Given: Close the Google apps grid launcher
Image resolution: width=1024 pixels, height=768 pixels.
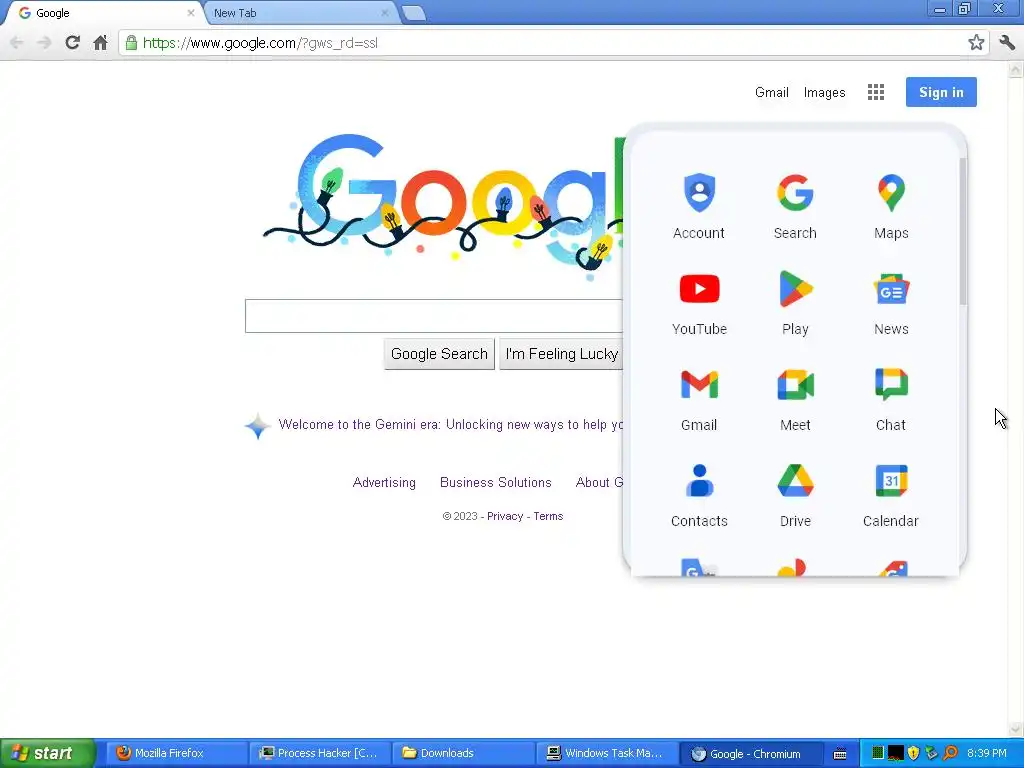Looking at the screenshot, I should pos(876,92).
